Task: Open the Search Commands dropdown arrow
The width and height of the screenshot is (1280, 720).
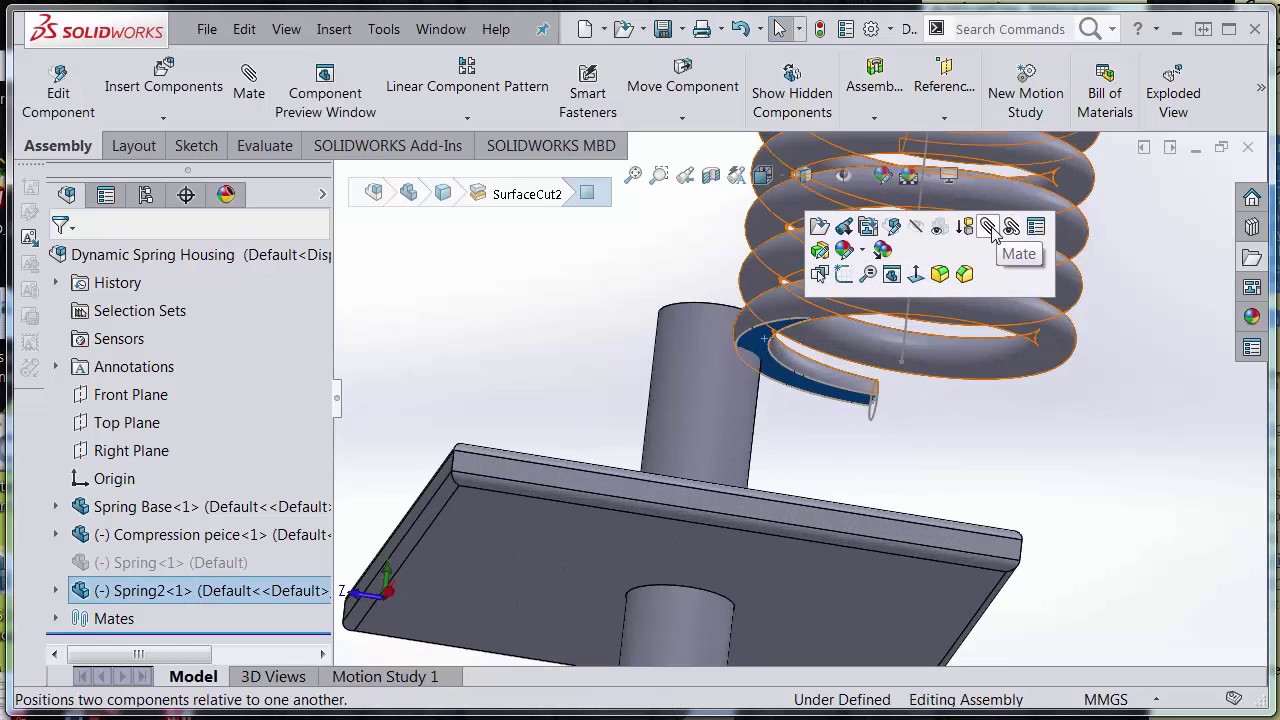Action: [1112, 29]
